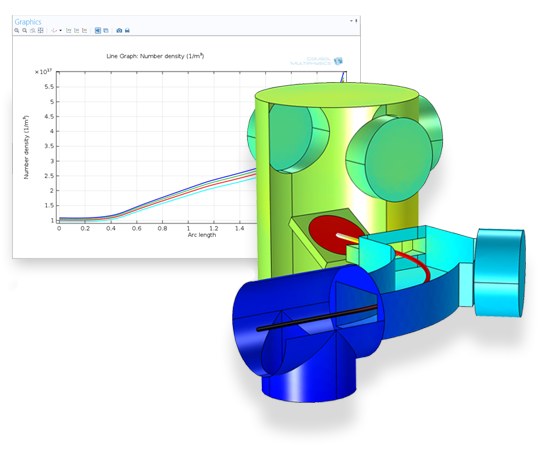Image resolution: width=550 pixels, height=450 pixels.
Task: Click the colored axis orientation icon
Action: (x=54, y=31)
